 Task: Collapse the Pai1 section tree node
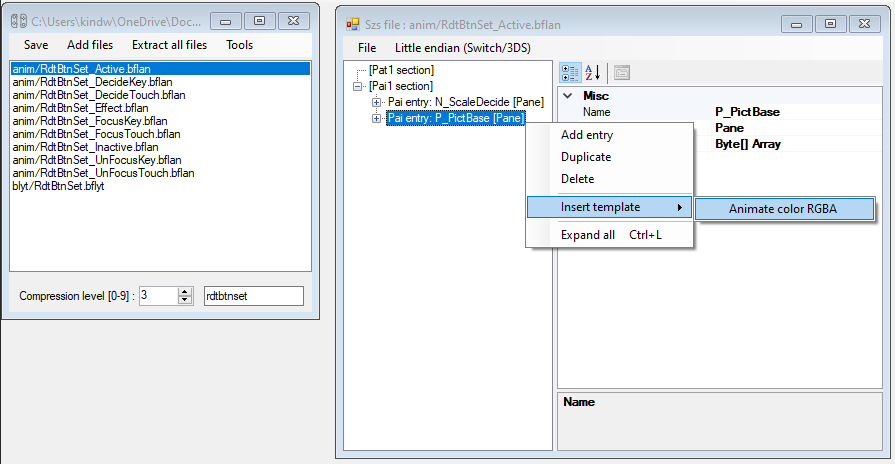(359, 86)
